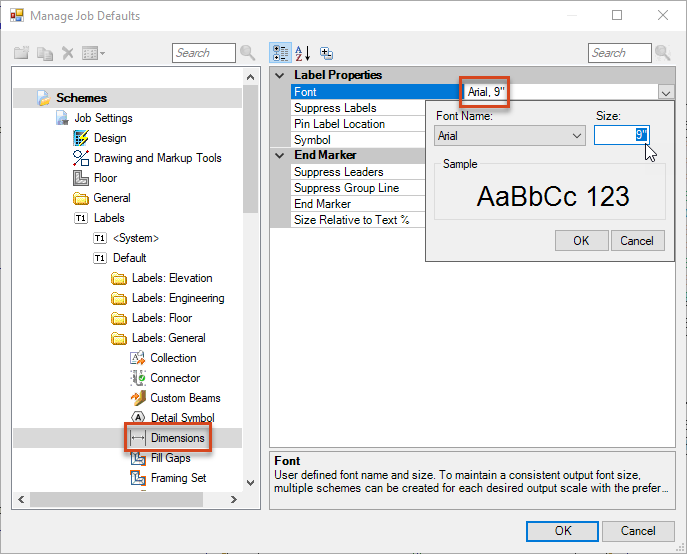Click the Fill Gaps item icon
The image size is (687, 554).
click(138, 458)
